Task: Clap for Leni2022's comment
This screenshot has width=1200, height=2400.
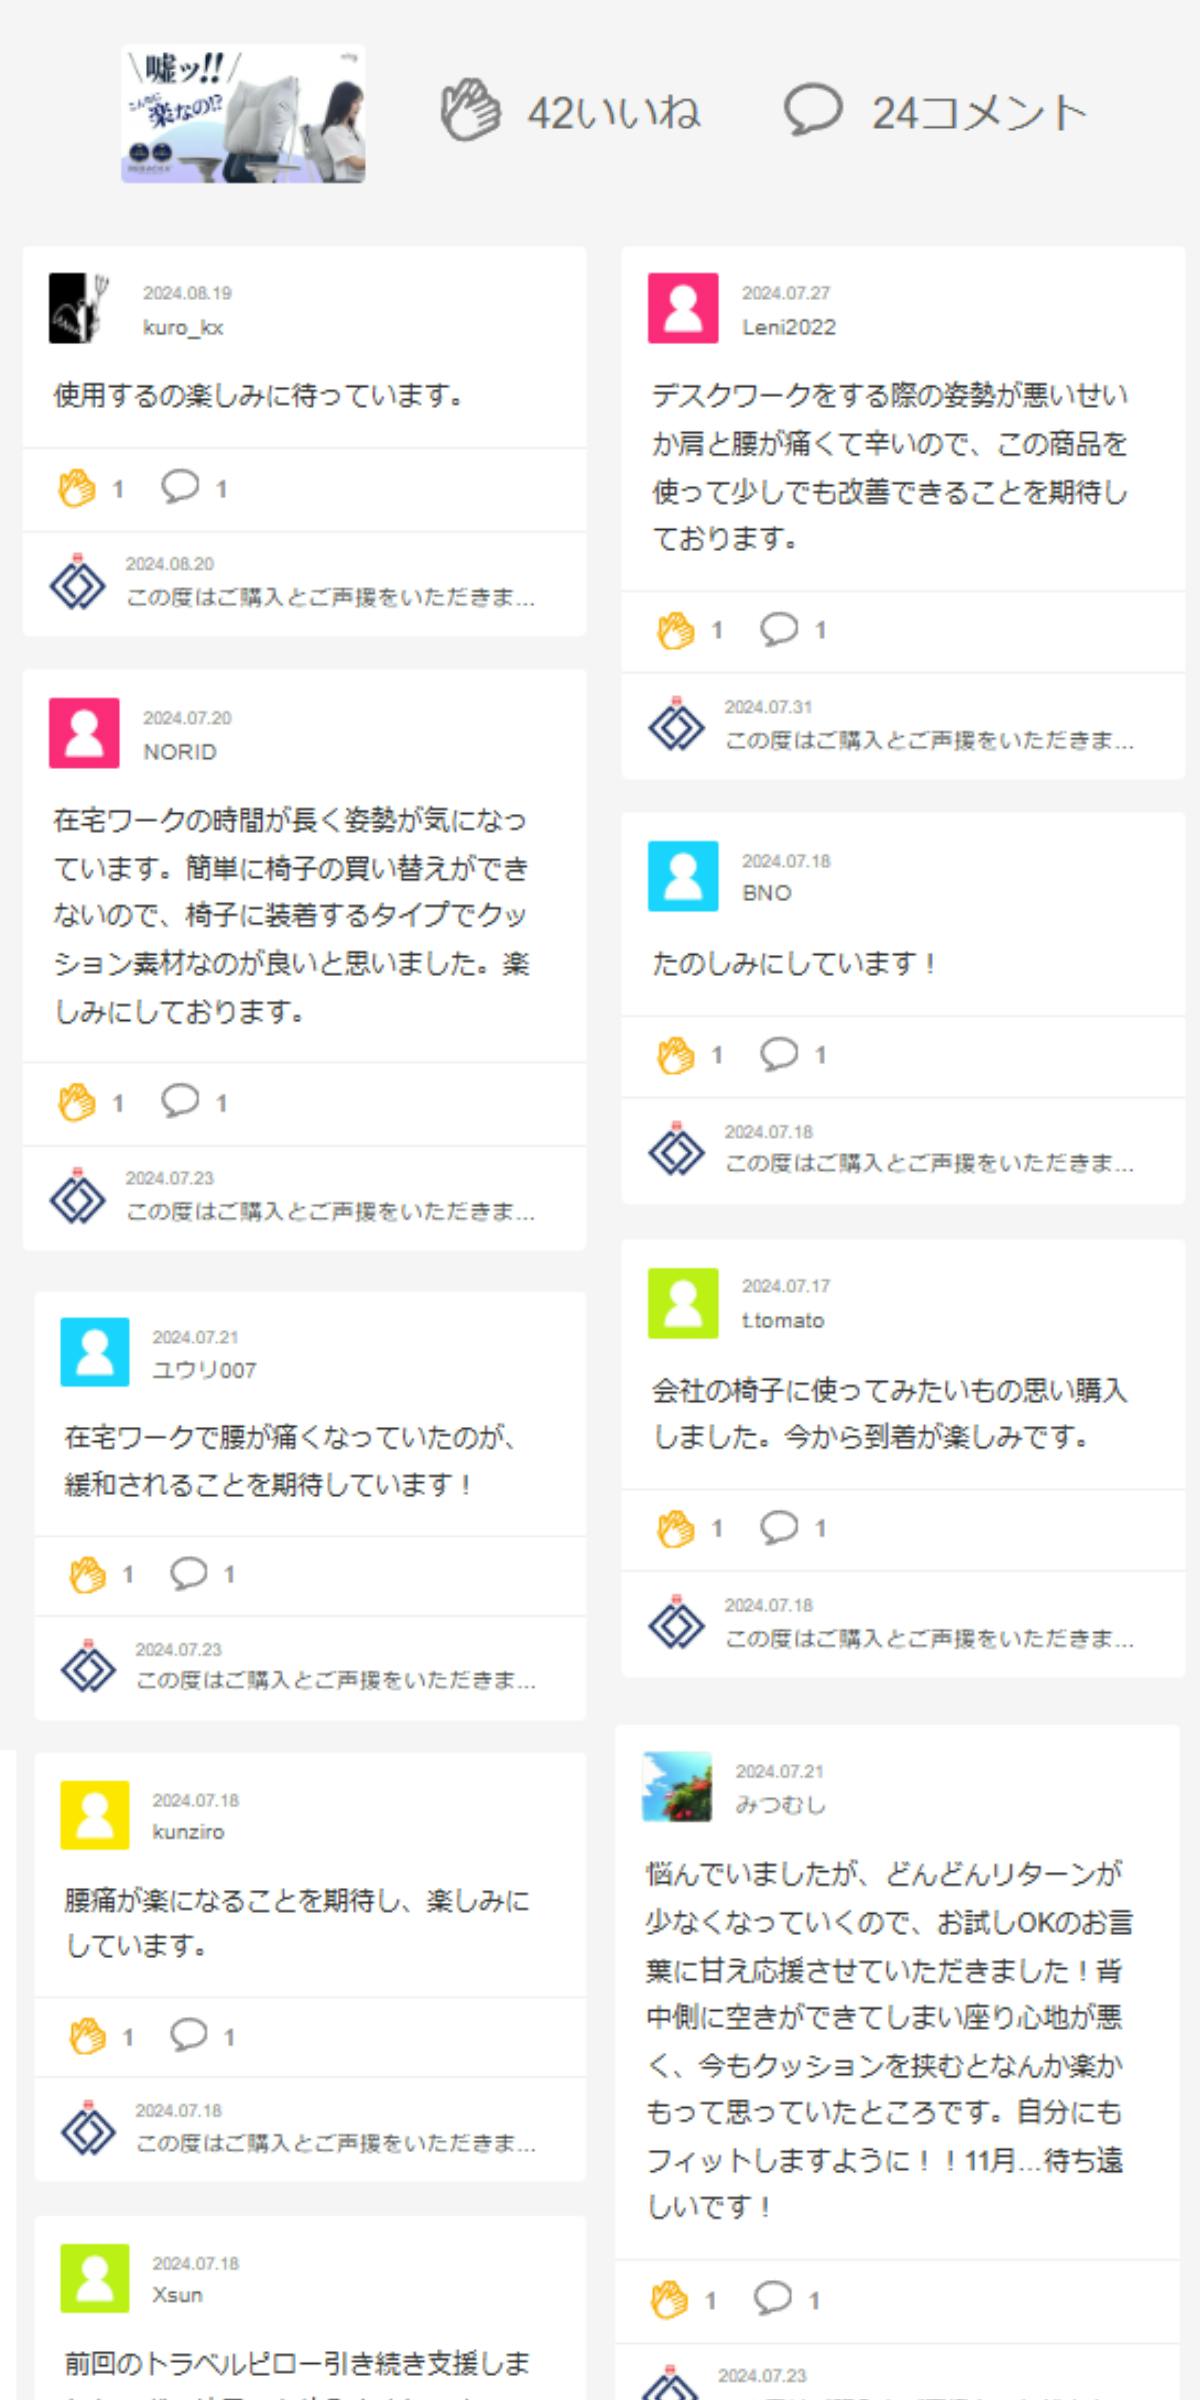Action: [676, 631]
